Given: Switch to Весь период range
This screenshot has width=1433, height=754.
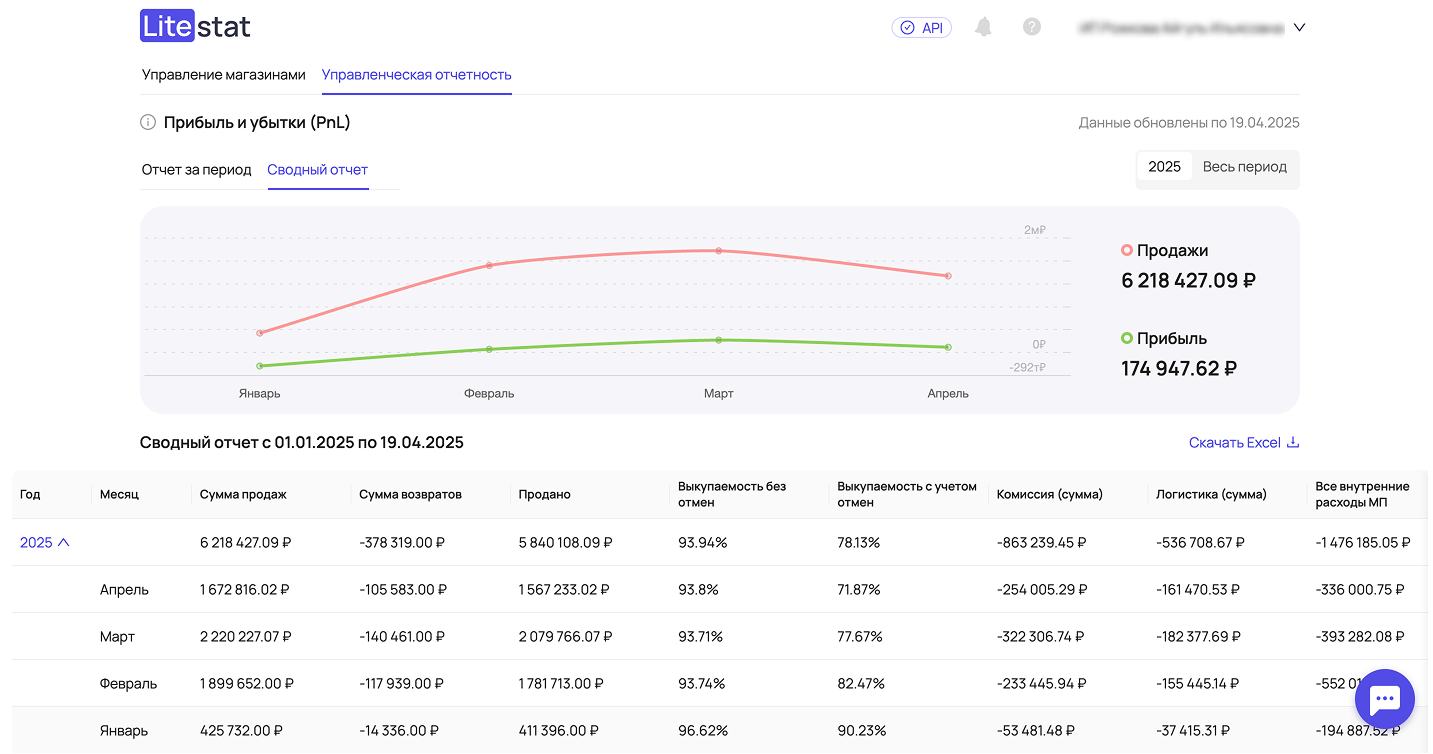Looking at the screenshot, I should point(1244,167).
